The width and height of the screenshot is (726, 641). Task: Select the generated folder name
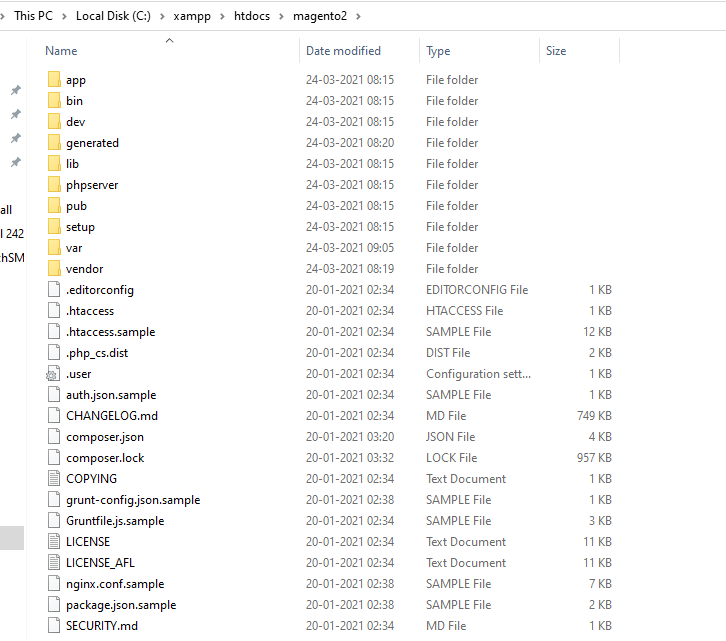click(x=92, y=143)
